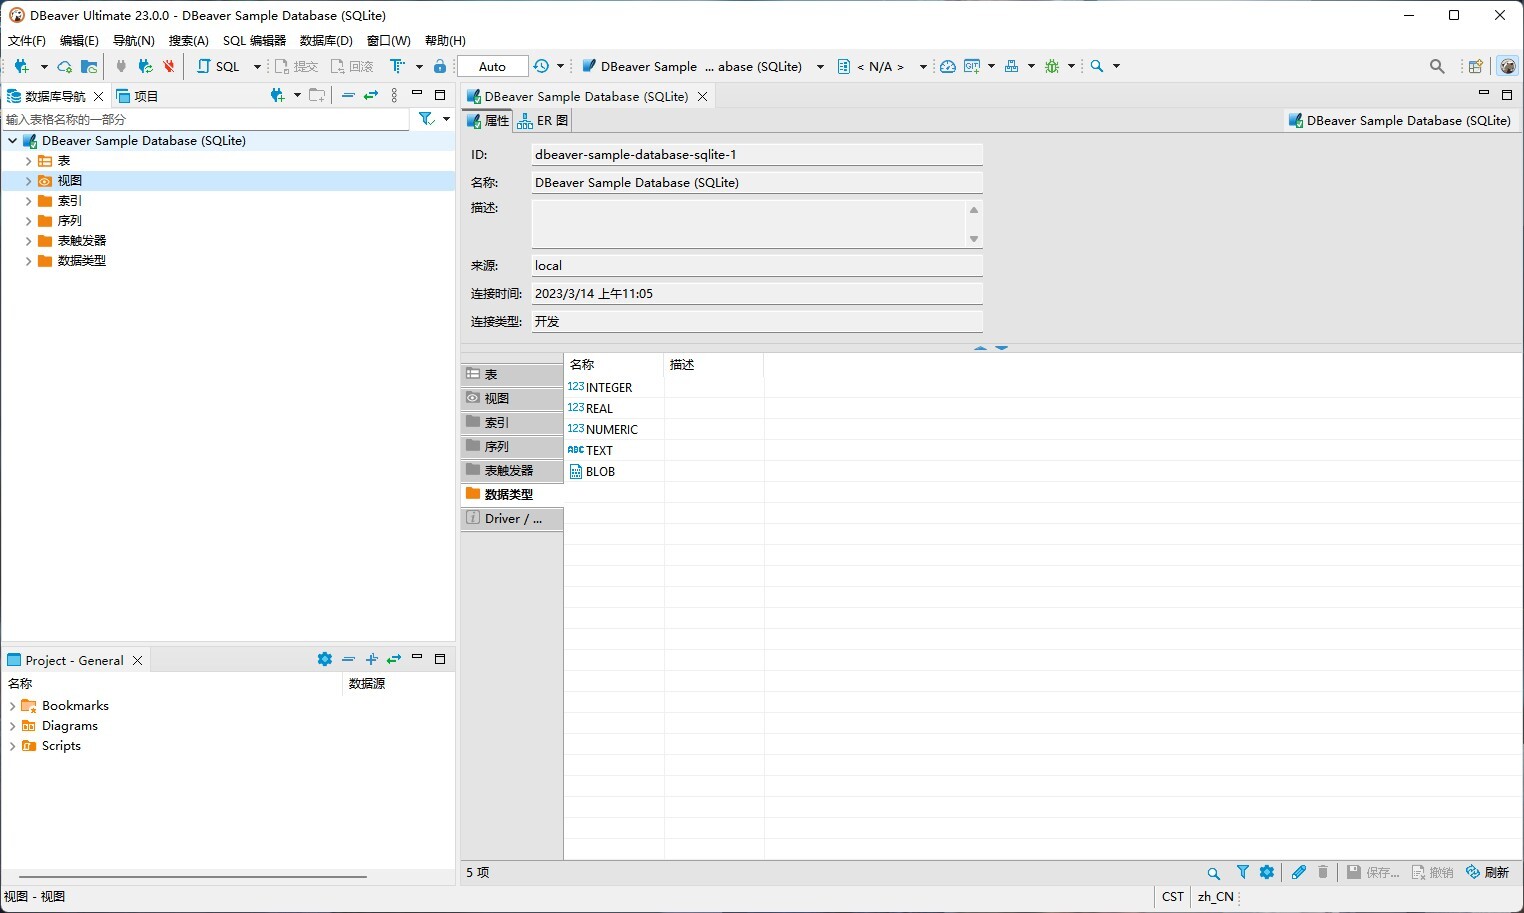
Task: Click the Project panel settings gear icon
Action: (x=324, y=659)
